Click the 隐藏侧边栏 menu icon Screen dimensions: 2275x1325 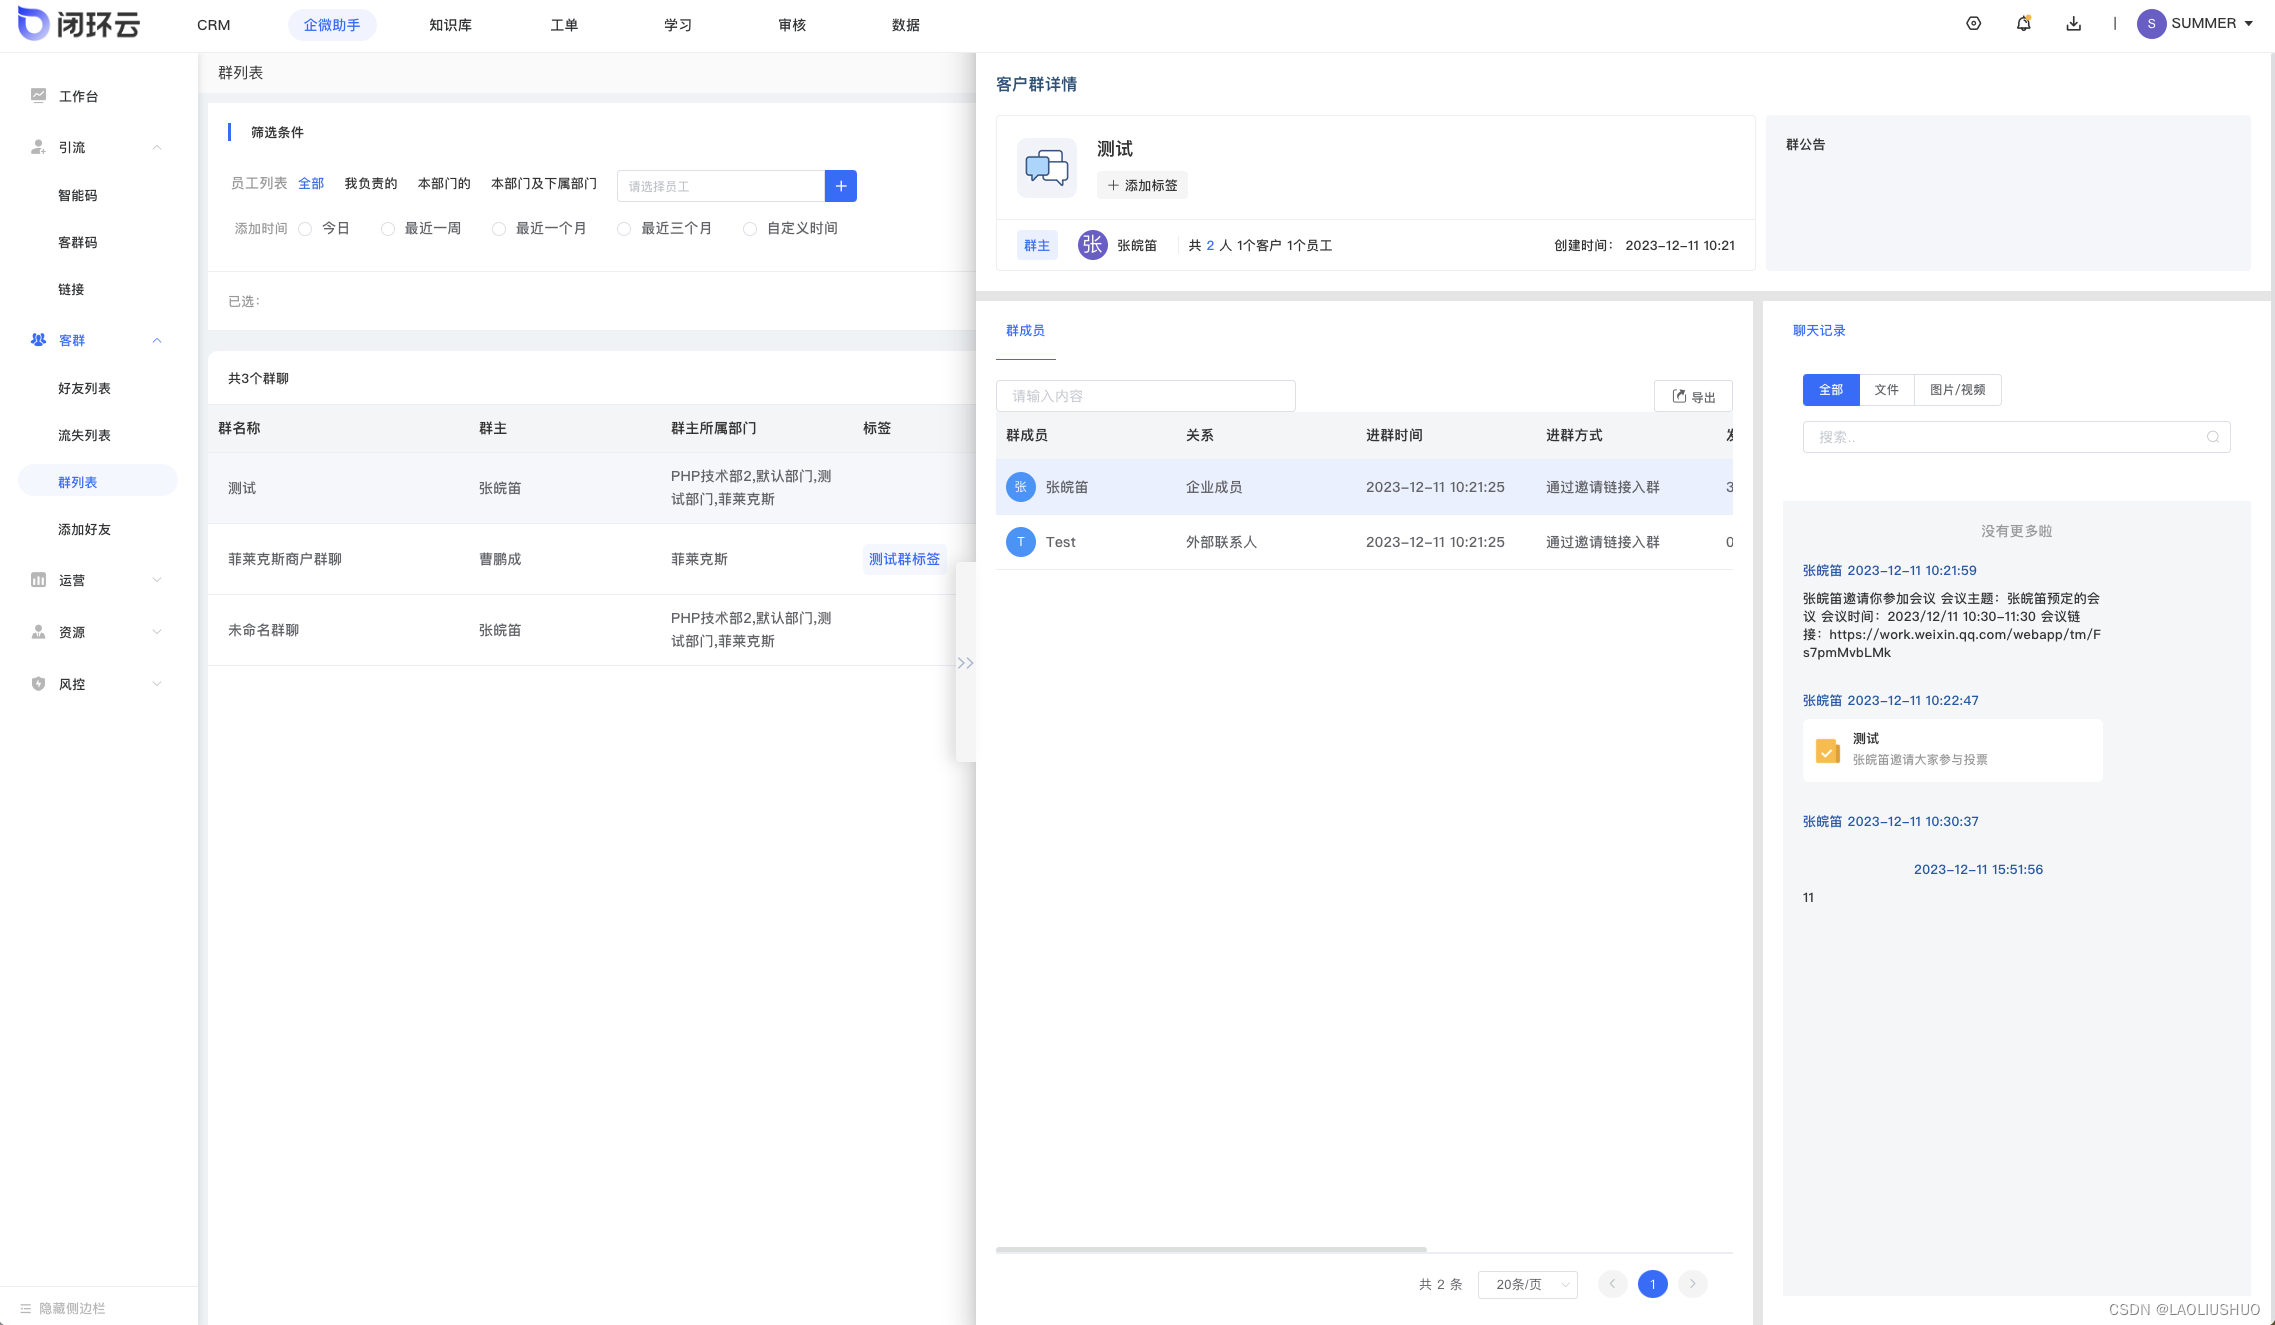coord(25,1308)
